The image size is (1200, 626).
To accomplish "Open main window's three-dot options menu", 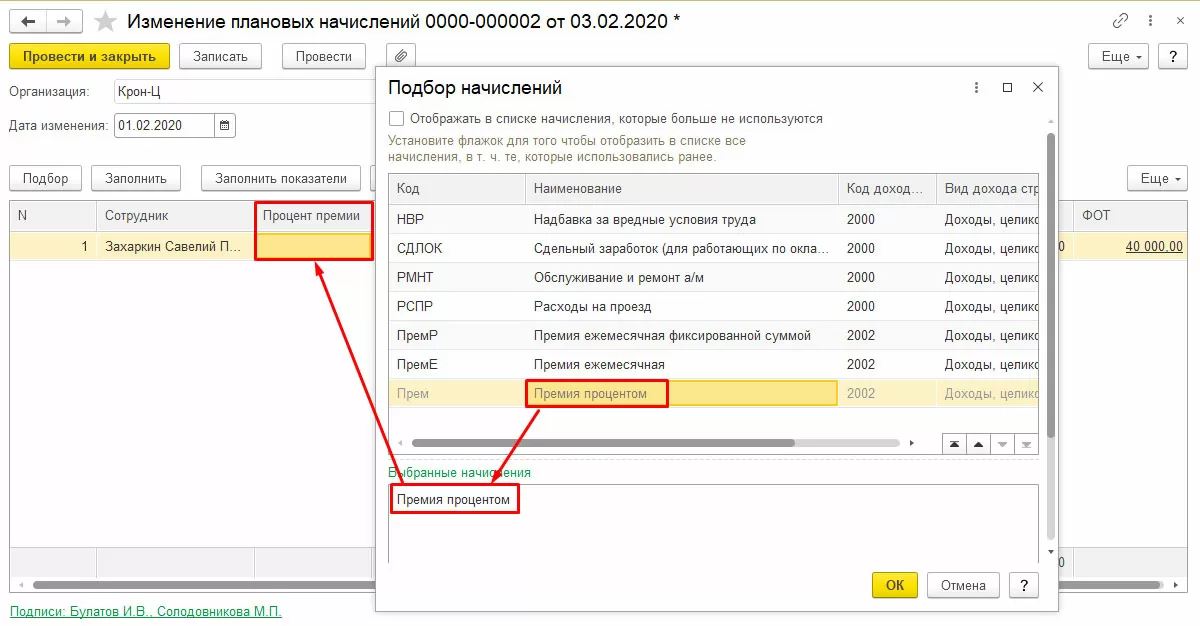I will point(1151,20).
